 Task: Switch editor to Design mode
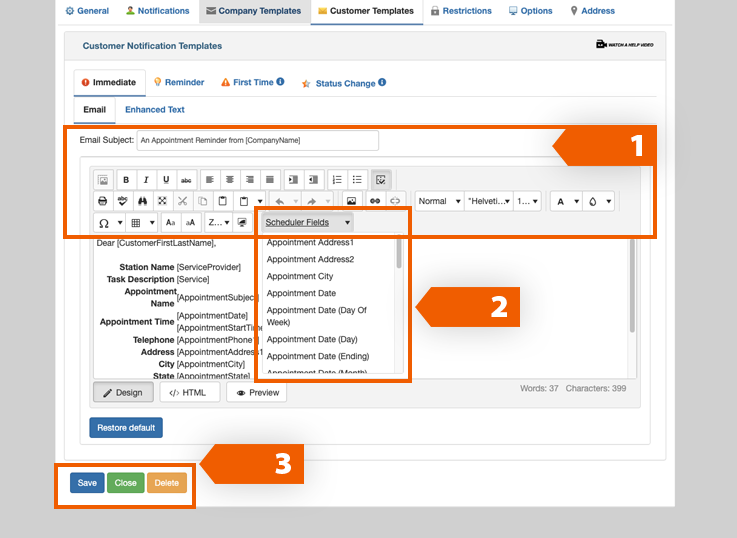pos(122,393)
